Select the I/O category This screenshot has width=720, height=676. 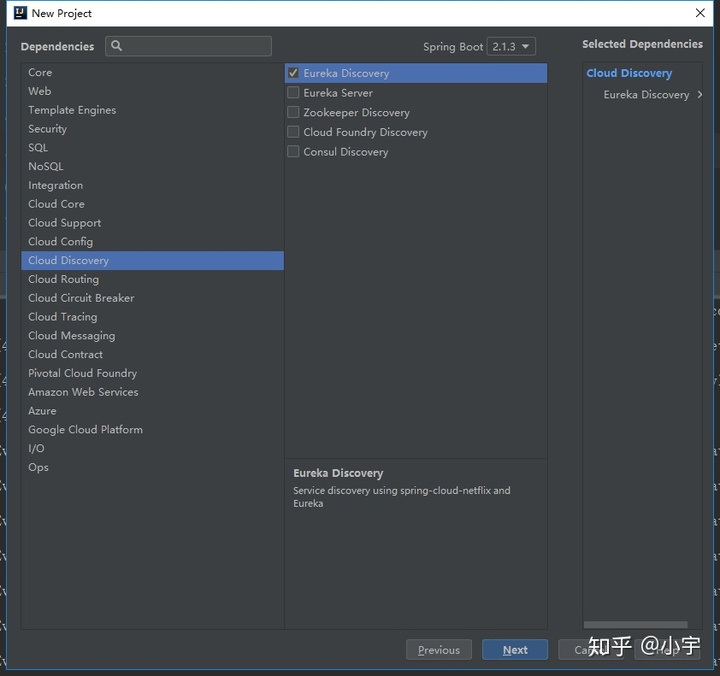pyautogui.click(x=152, y=449)
